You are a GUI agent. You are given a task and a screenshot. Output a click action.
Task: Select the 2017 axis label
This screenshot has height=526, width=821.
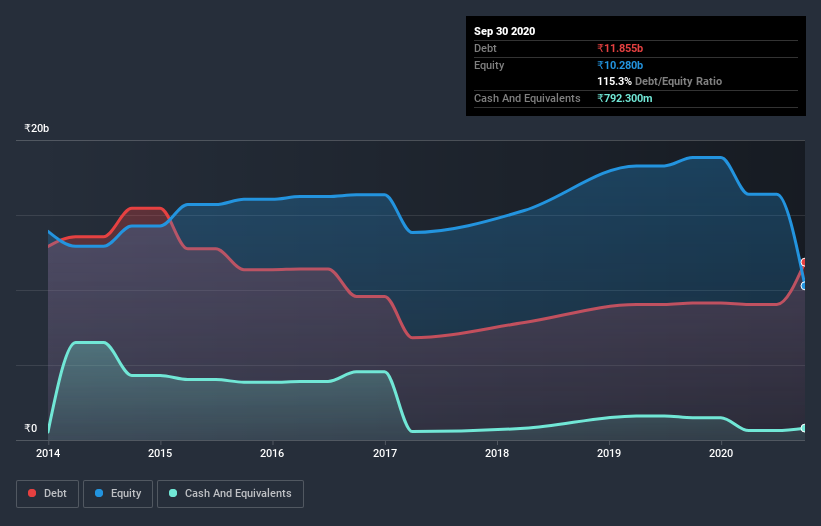385,453
